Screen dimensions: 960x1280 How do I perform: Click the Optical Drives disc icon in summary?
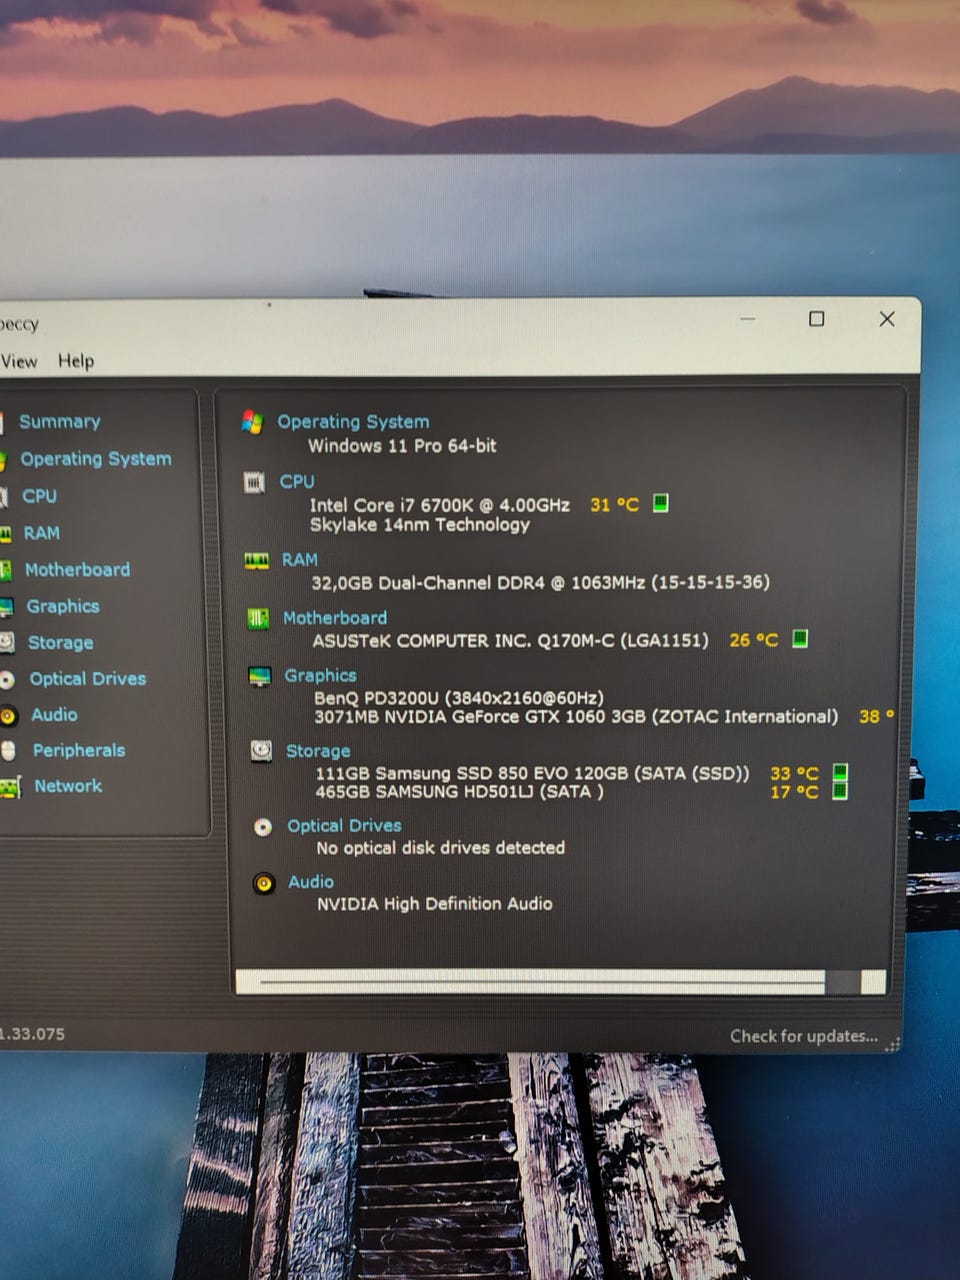coord(263,827)
